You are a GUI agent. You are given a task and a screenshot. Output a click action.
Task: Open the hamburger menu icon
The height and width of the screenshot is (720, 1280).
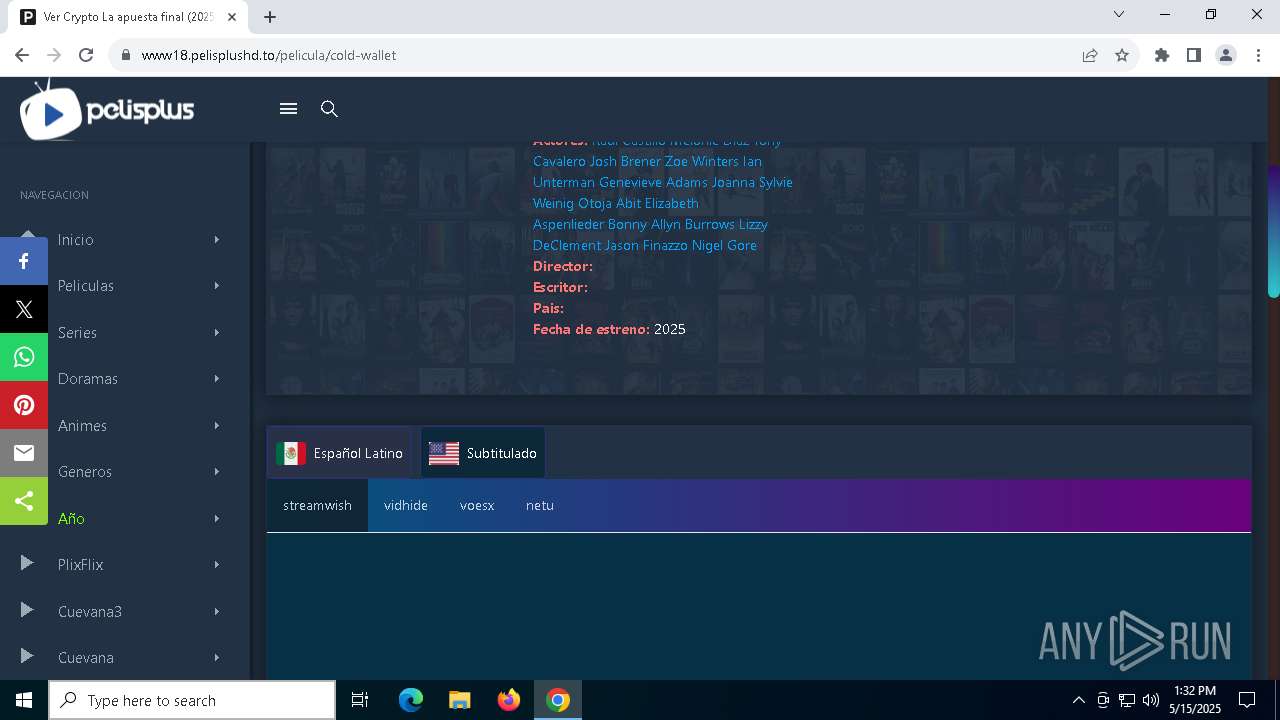click(x=288, y=109)
